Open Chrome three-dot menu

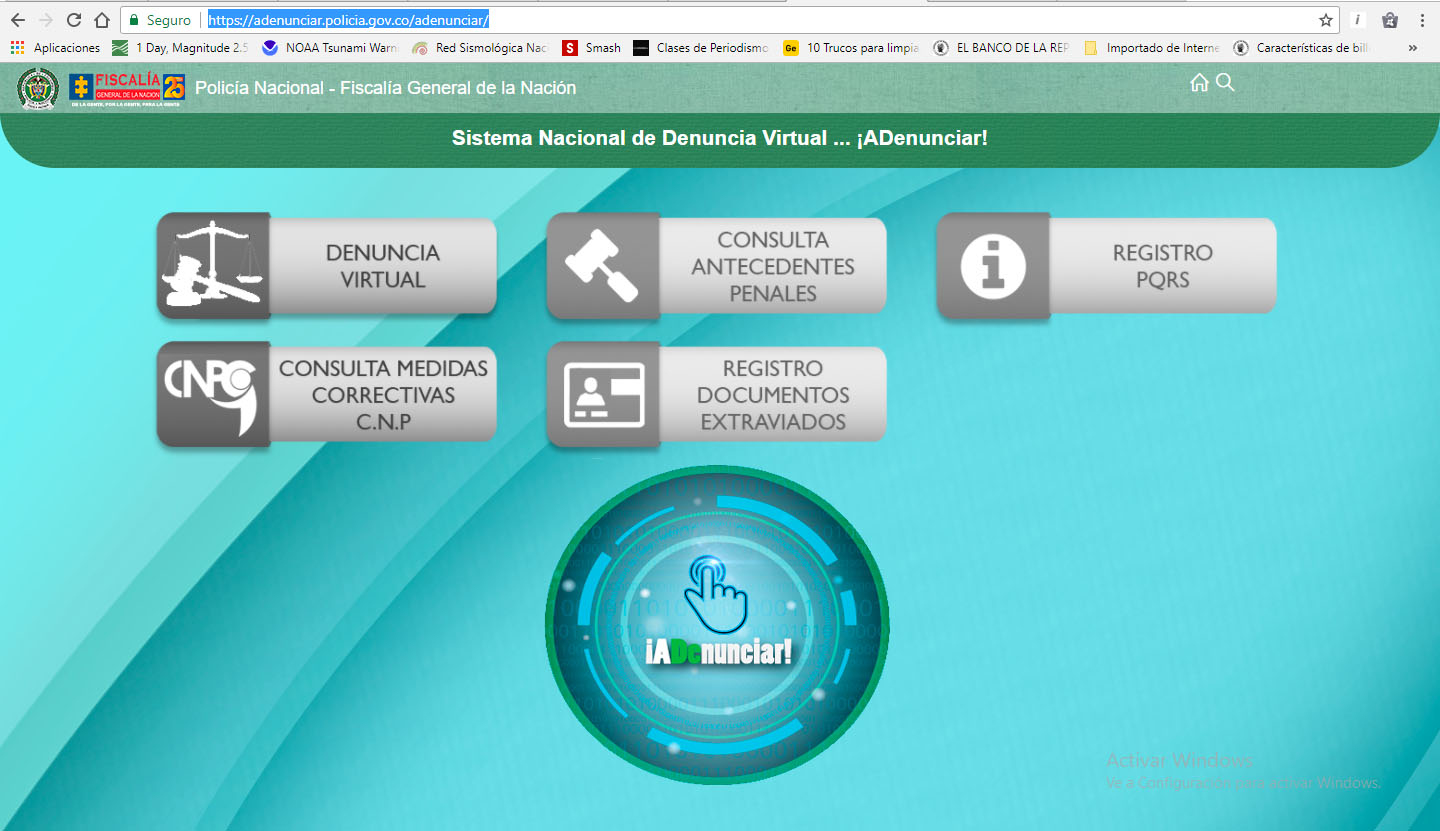point(1422,20)
